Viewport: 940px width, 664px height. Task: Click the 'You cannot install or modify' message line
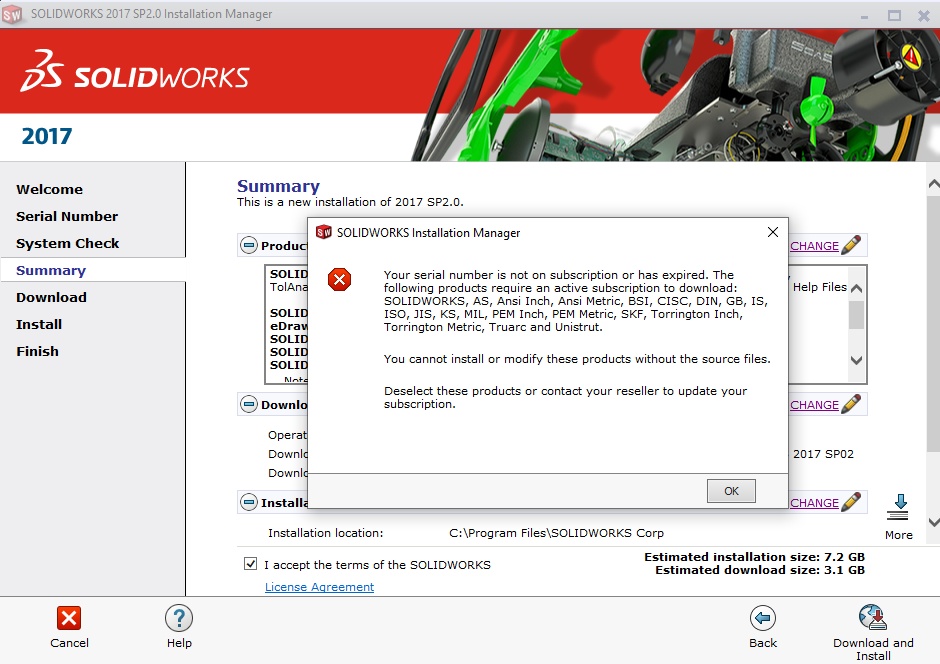pos(577,358)
